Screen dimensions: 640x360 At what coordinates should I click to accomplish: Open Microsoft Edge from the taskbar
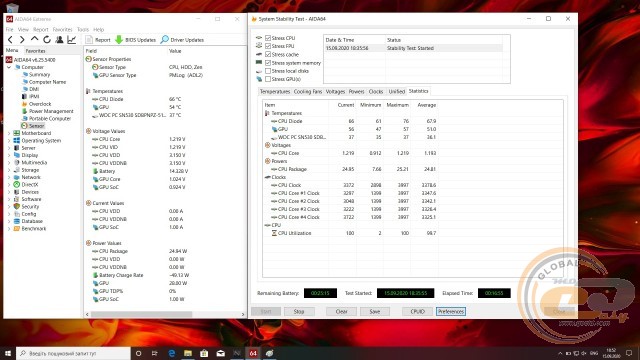pos(171,353)
